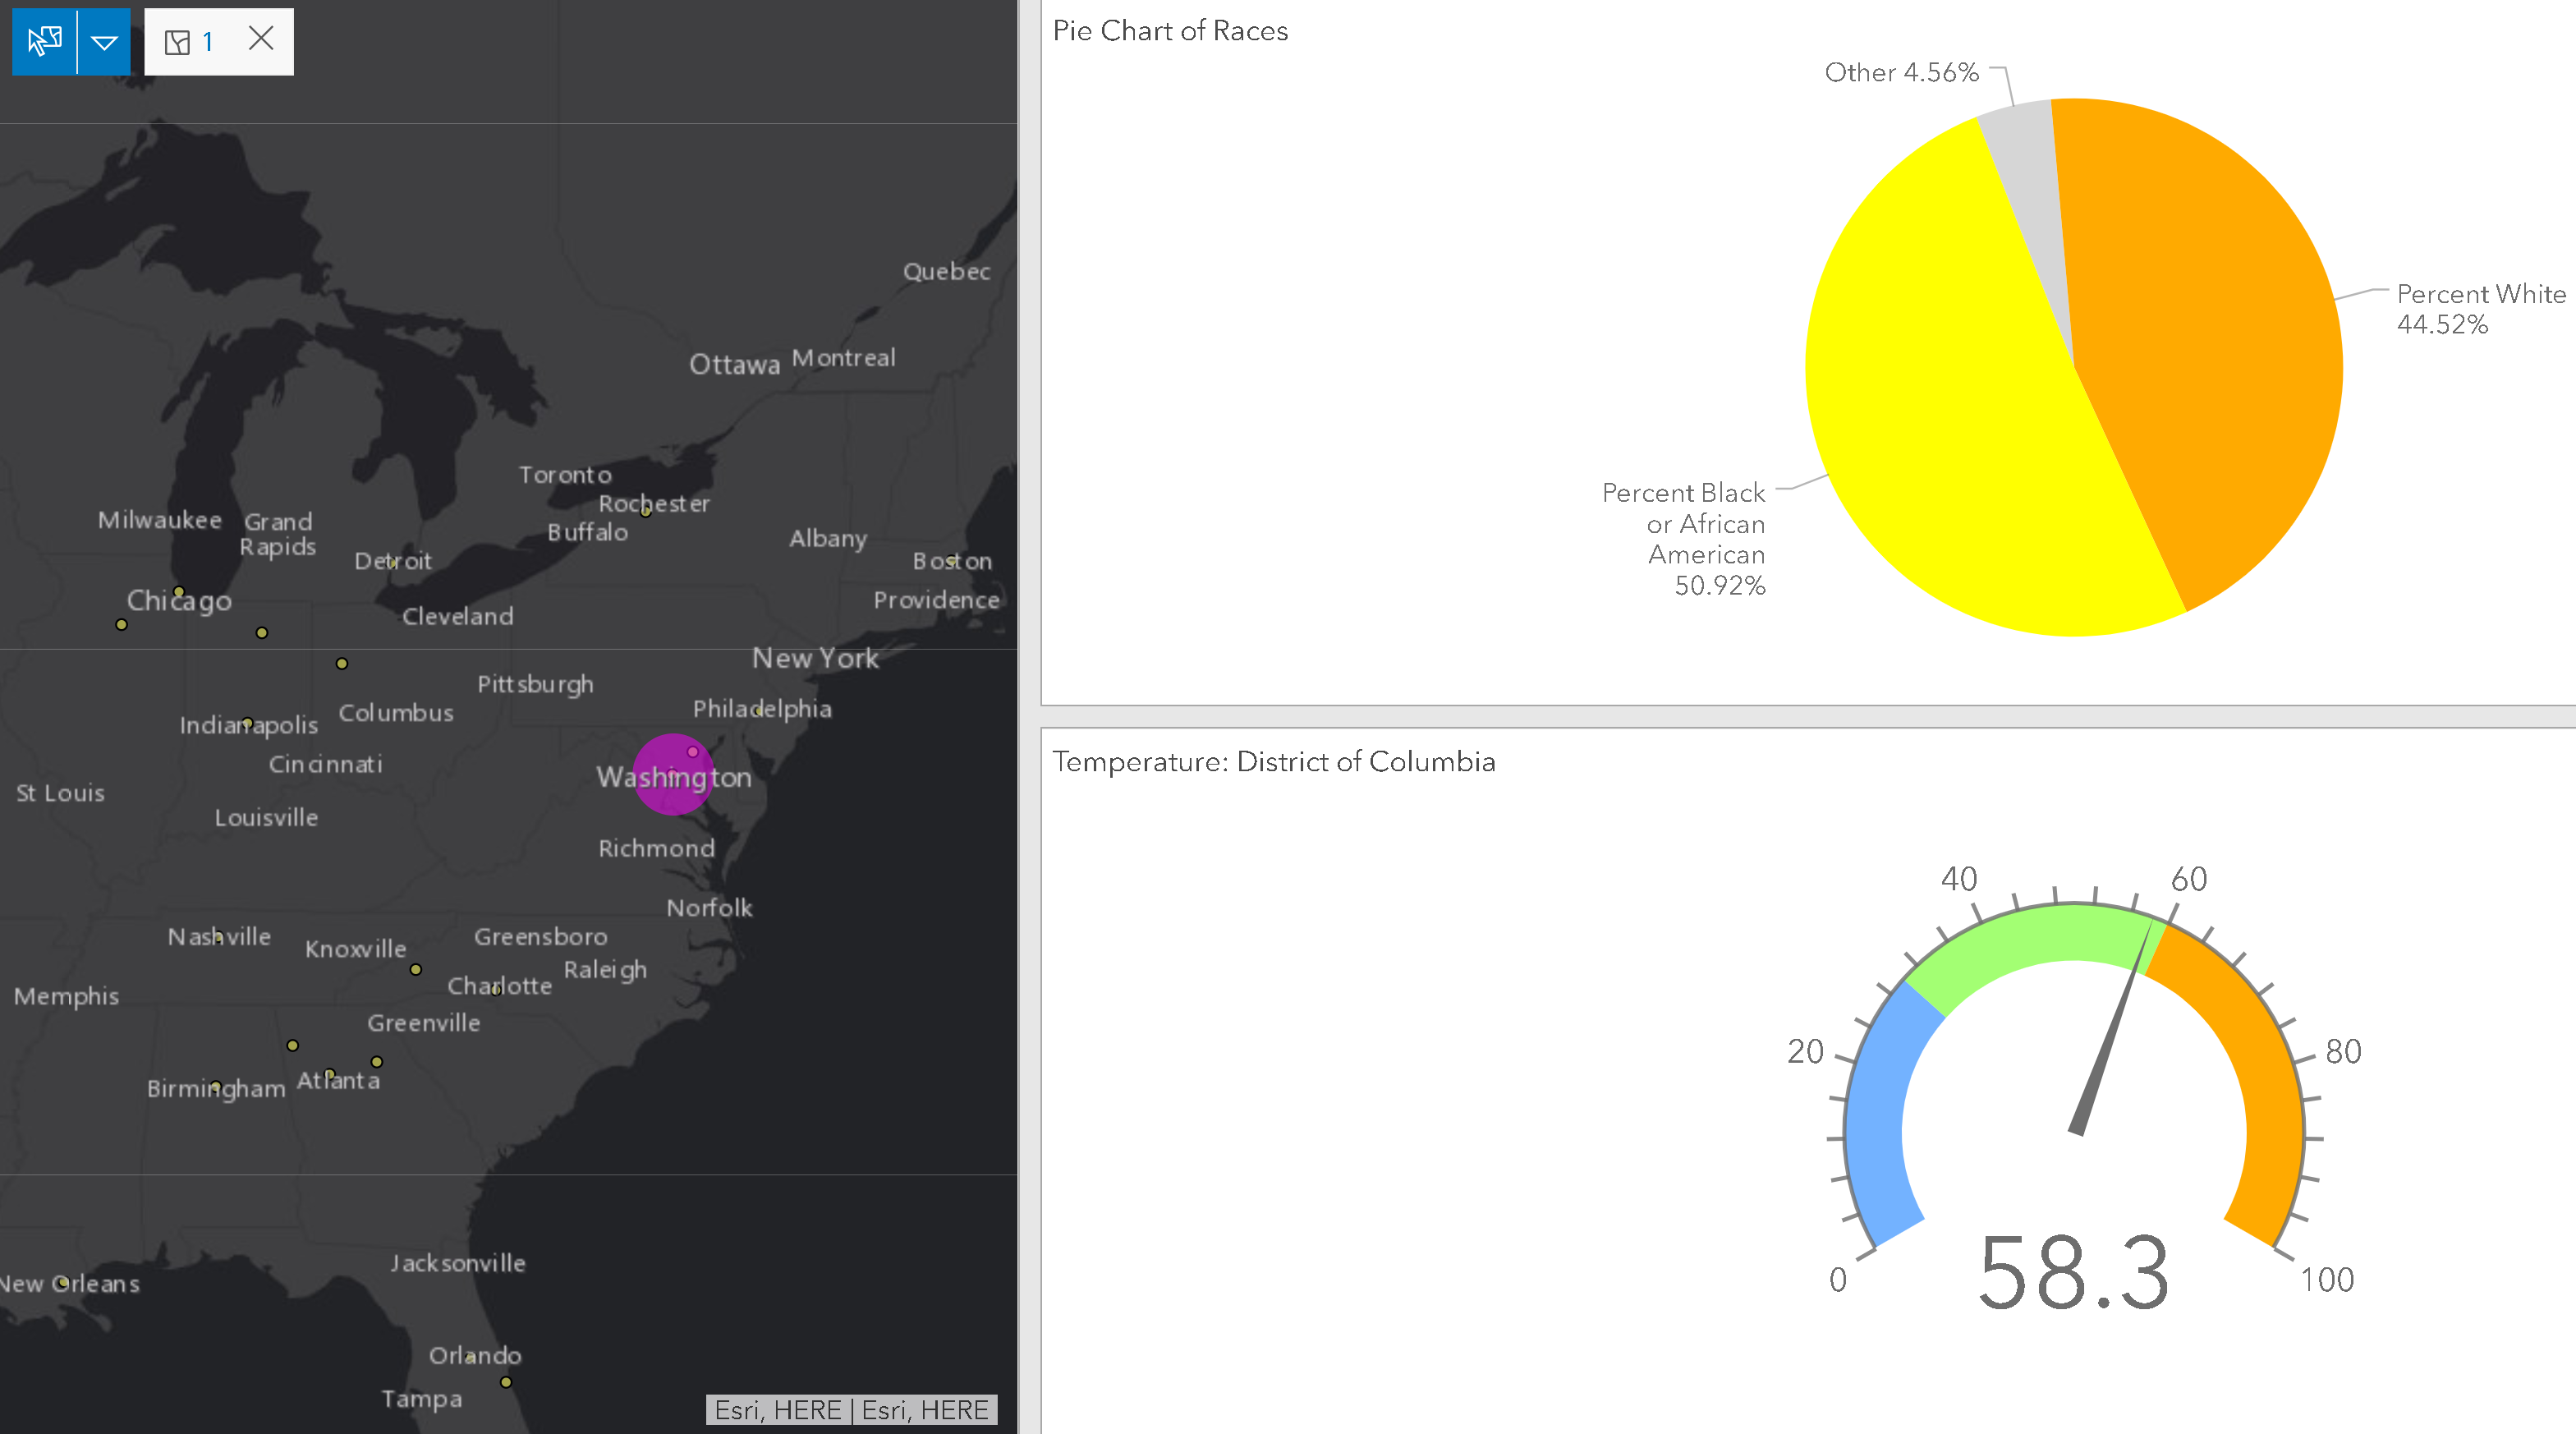Image resolution: width=2576 pixels, height=1434 pixels.
Task: Clear the map selection with X
Action: click(x=261, y=39)
